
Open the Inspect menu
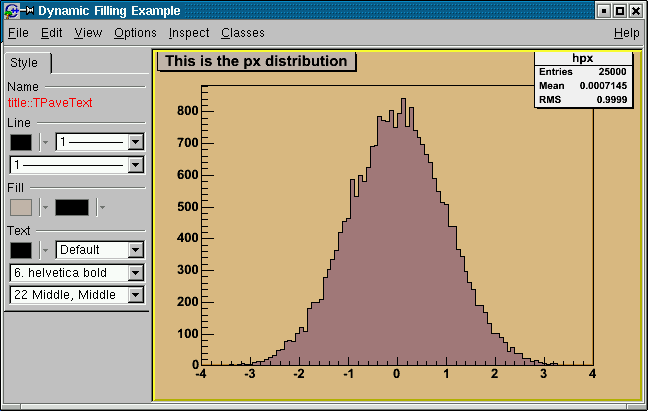tap(189, 33)
